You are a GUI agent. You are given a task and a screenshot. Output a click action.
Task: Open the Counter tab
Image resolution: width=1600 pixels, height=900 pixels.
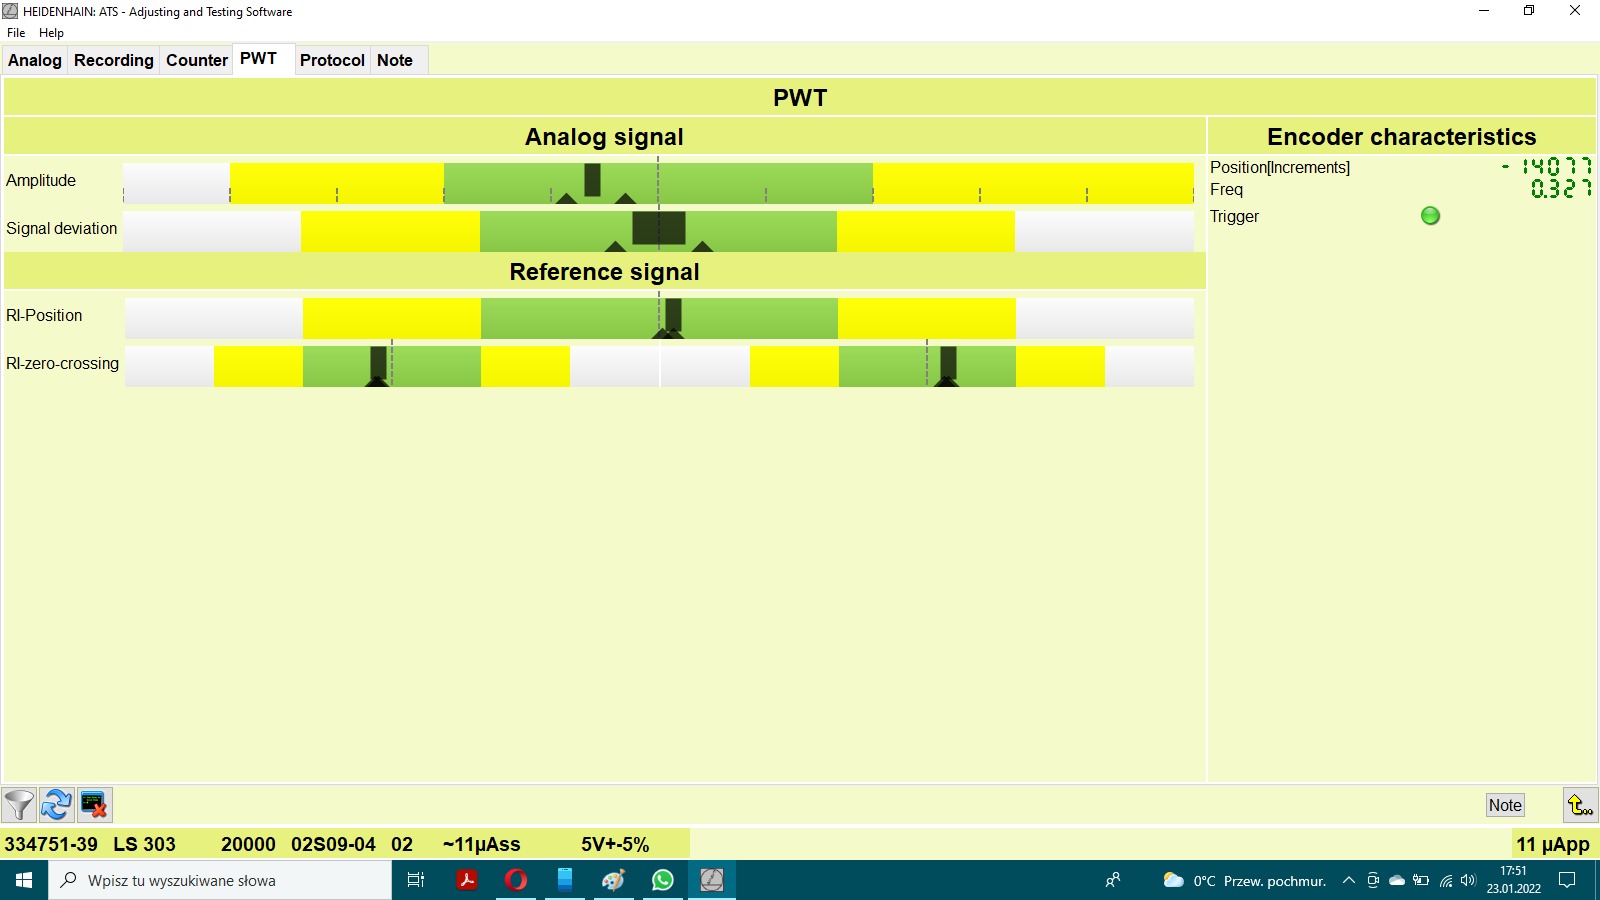pyautogui.click(x=197, y=60)
